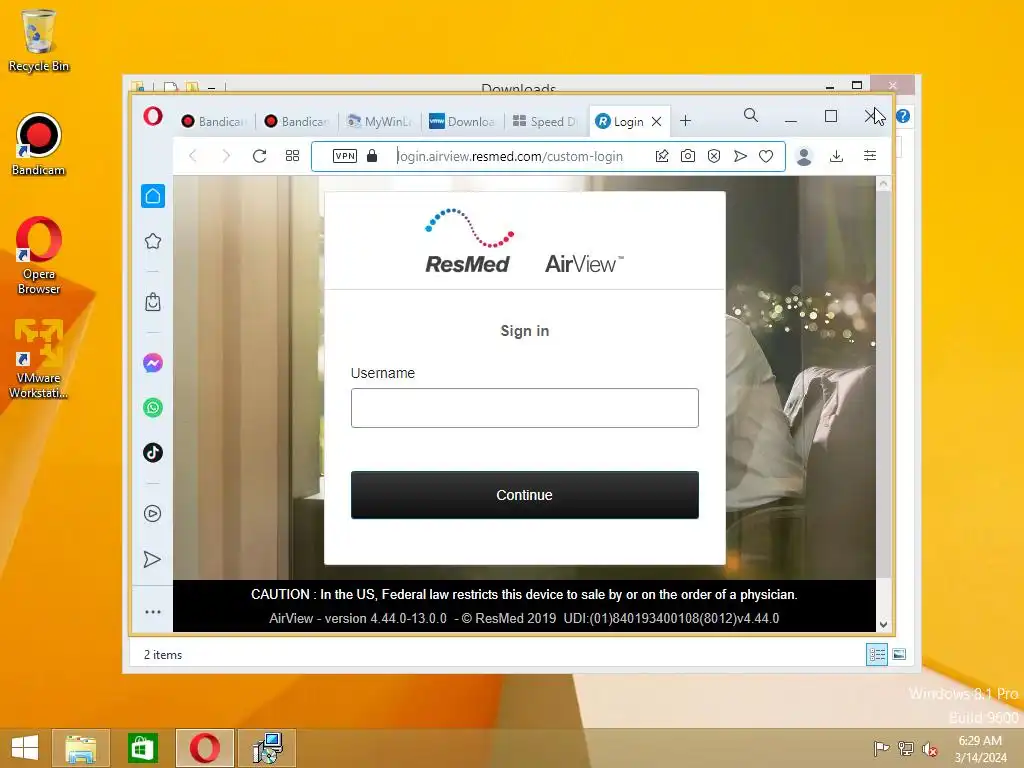Open the sidebar player icon
Viewport: 1024px width, 768px height.
[152, 513]
